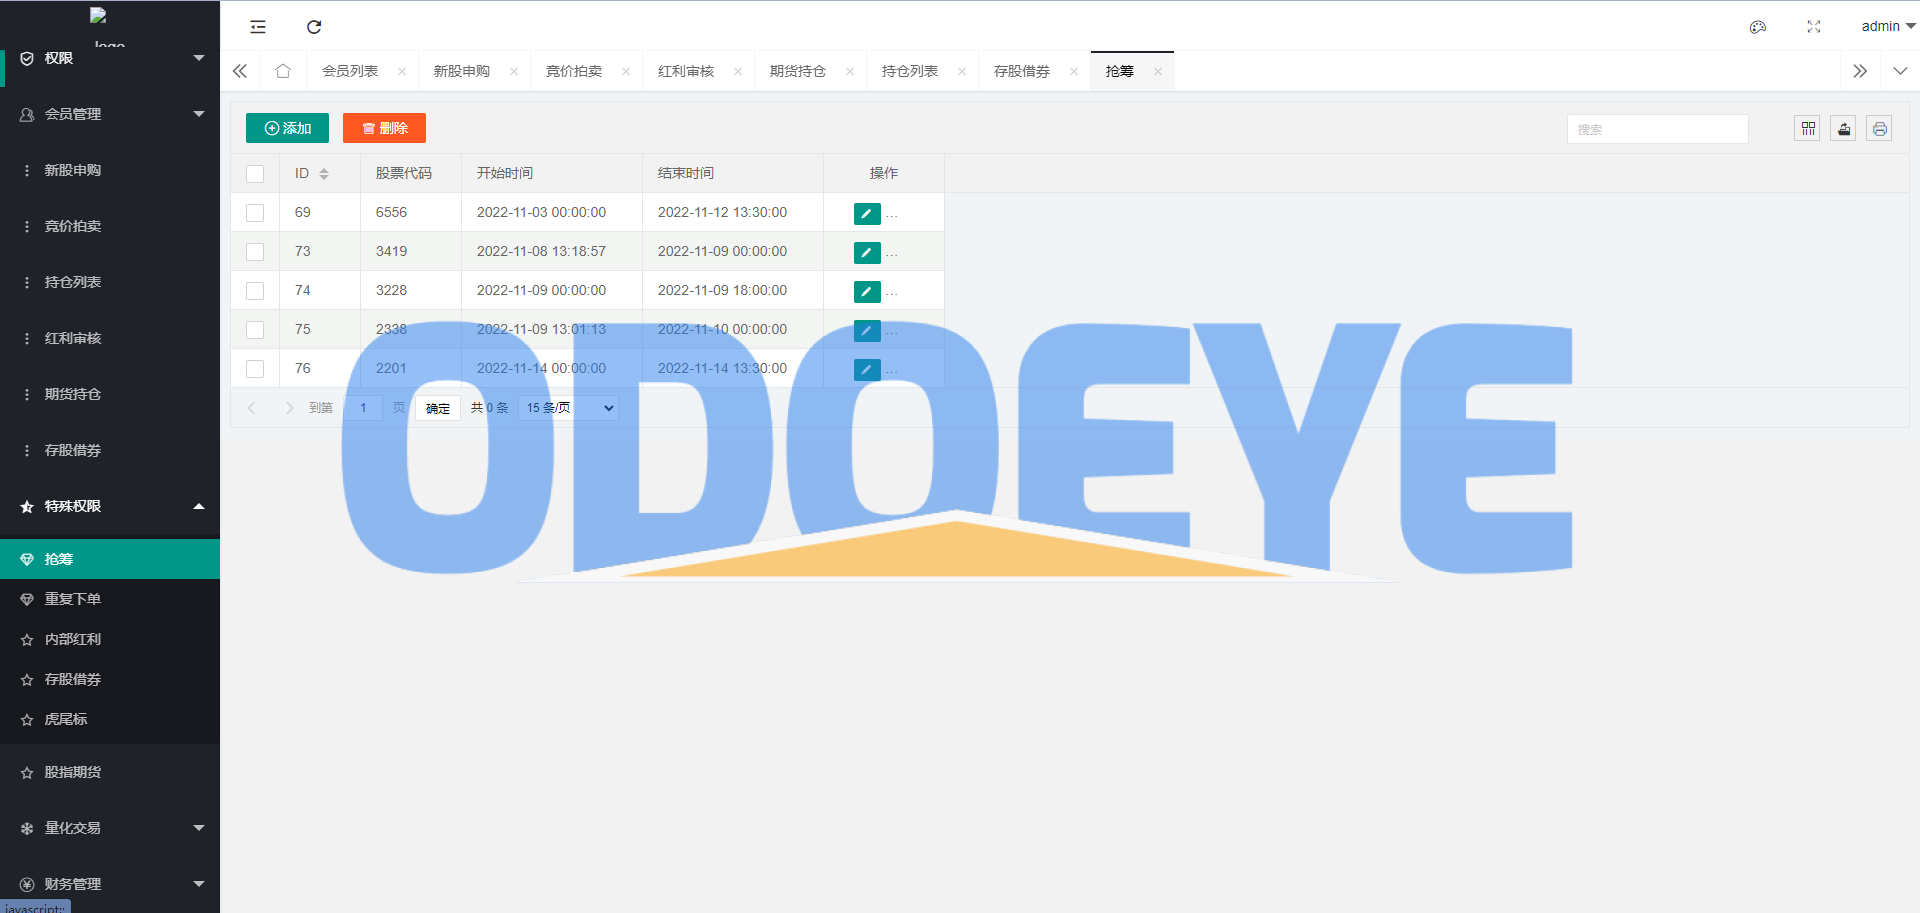Sort table by ID column arrows
Screen dimensions: 1920x913
pyautogui.click(x=324, y=174)
